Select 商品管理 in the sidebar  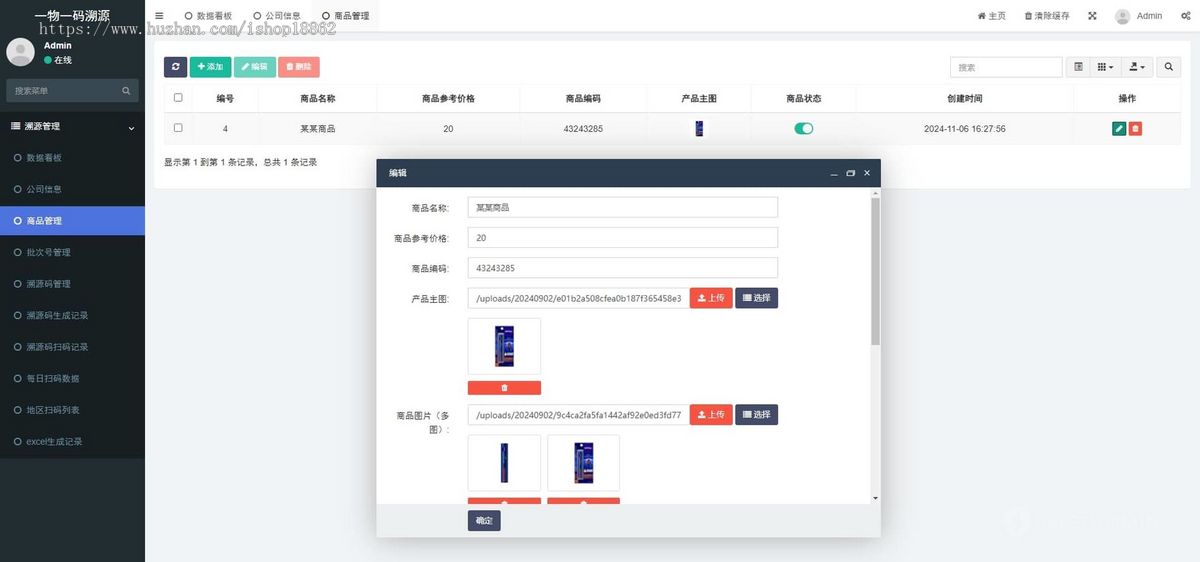[x=72, y=221]
